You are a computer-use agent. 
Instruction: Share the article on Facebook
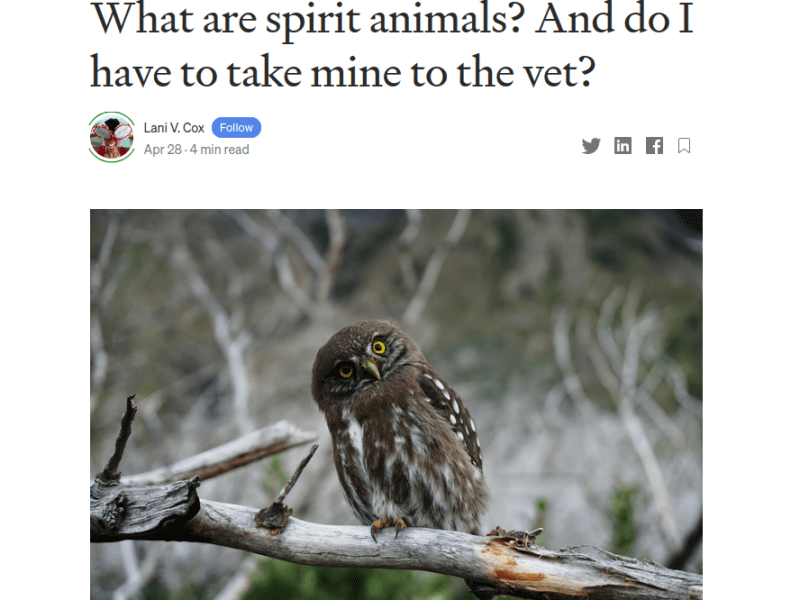654,146
